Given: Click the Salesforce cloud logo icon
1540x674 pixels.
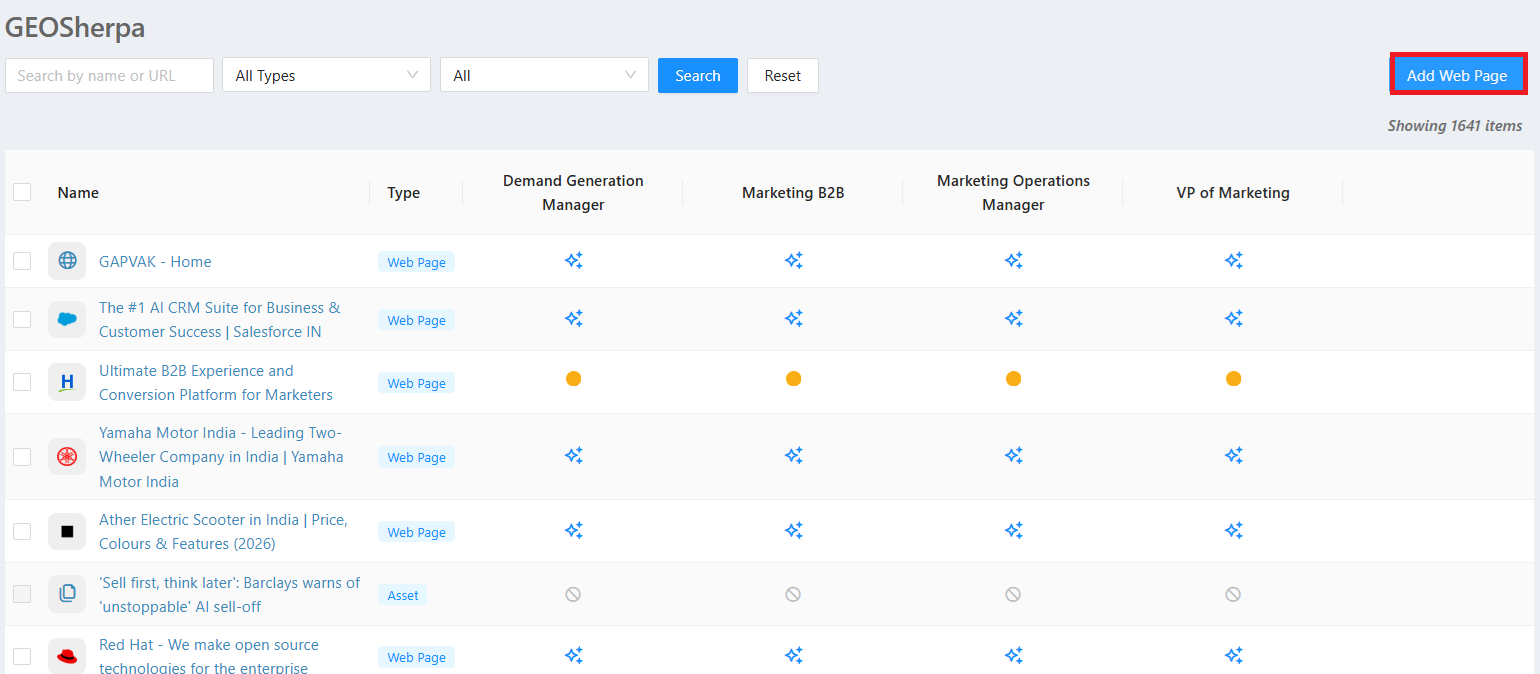Looking at the screenshot, I should click(x=67, y=320).
